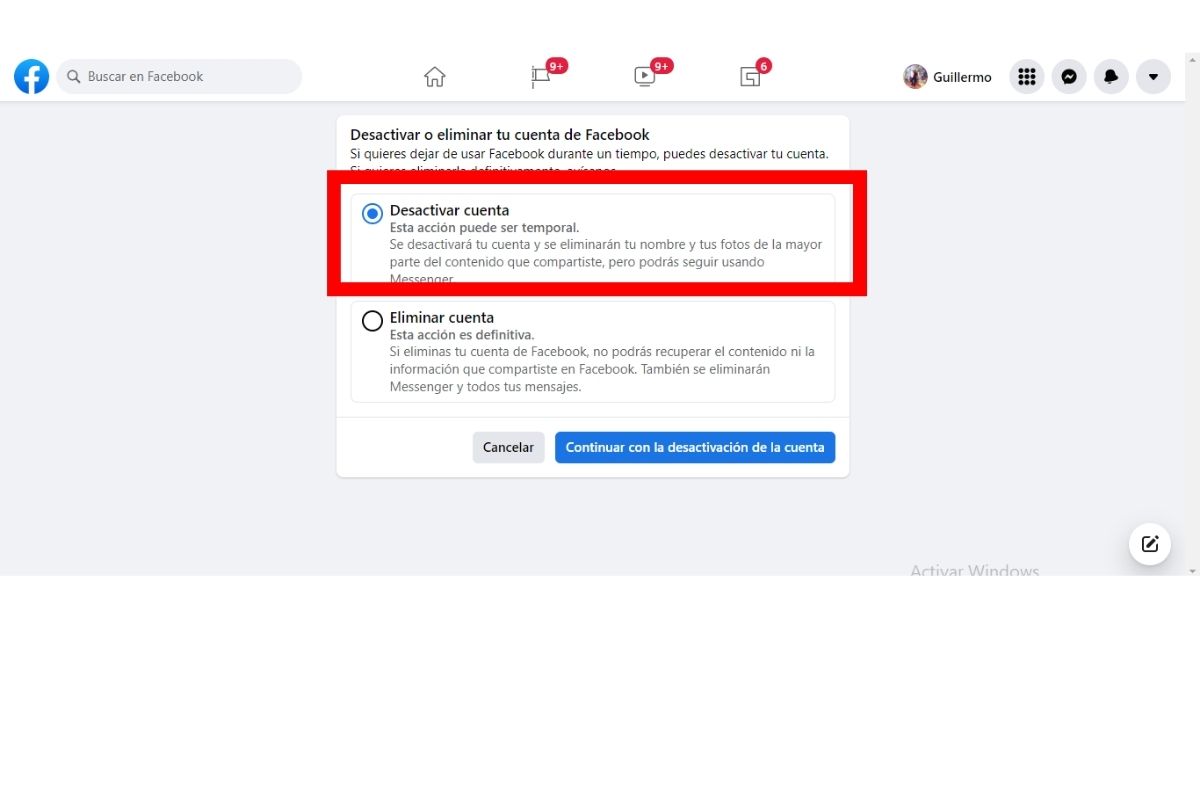Click the Desactivar cuenta heading text
1200x800 pixels.
(449, 210)
